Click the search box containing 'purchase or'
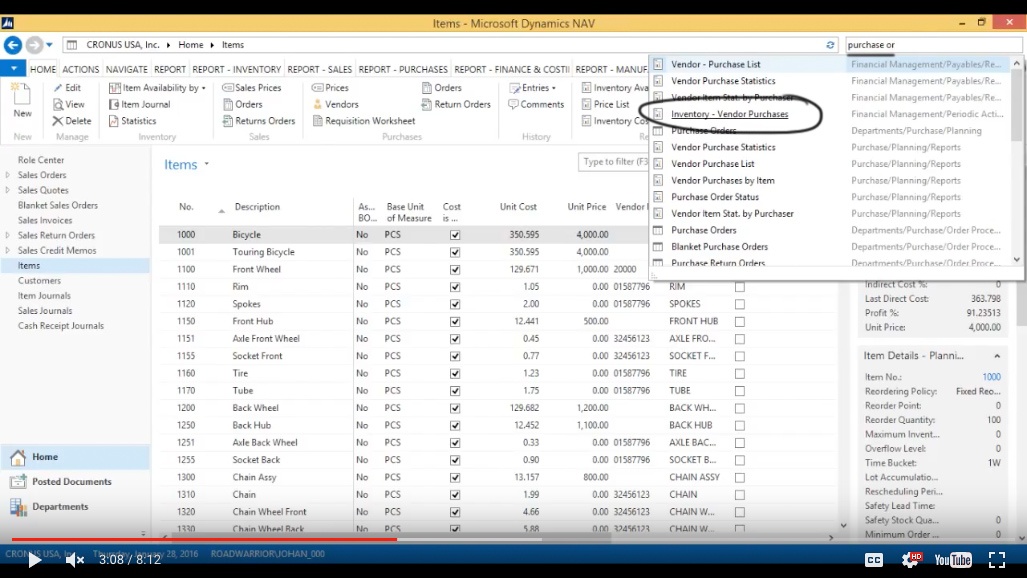Viewport: 1027px width, 578px height. point(933,45)
